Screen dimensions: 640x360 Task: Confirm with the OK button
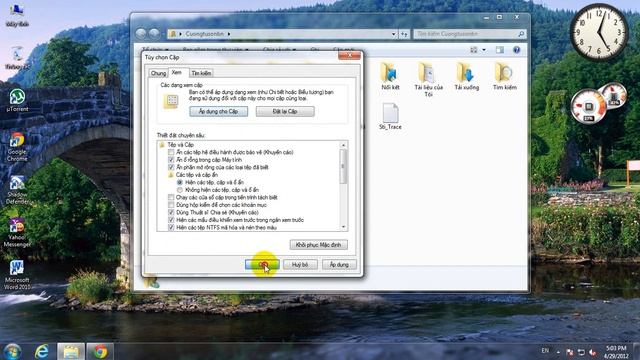click(262, 264)
